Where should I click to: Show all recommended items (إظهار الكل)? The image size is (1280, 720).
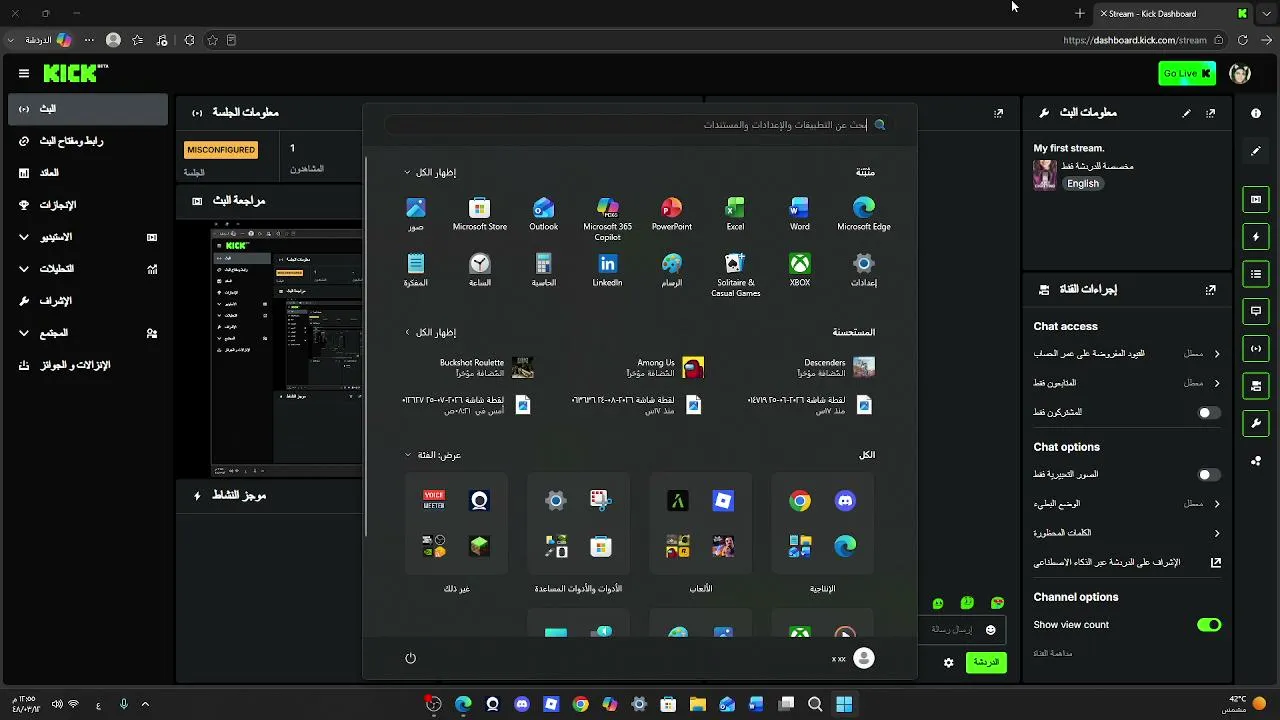click(430, 332)
